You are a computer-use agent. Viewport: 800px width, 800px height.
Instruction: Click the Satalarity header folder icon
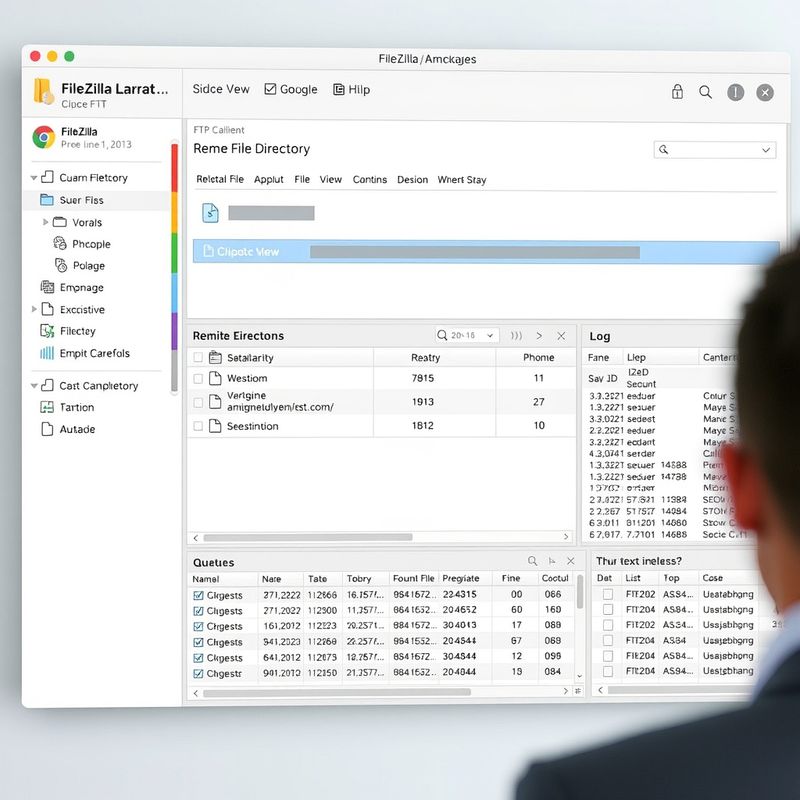click(x=215, y=357)
